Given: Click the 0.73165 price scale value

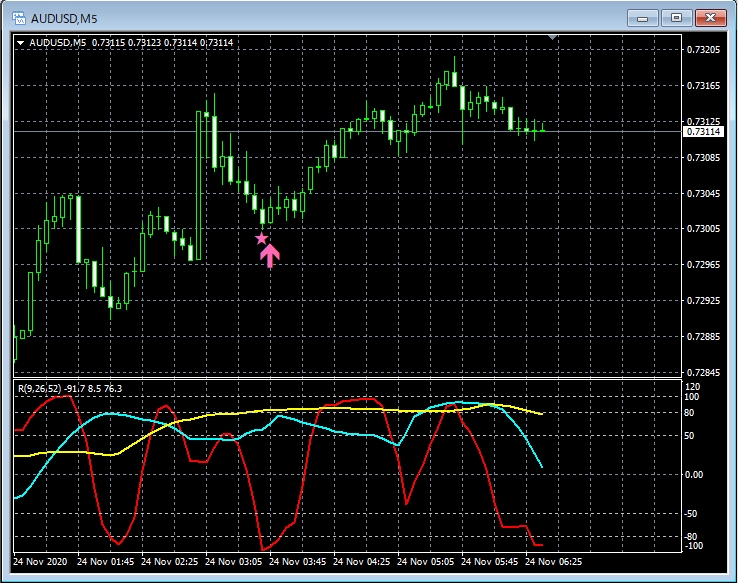Looking at the screenshot, I should [x=704, y=85].
